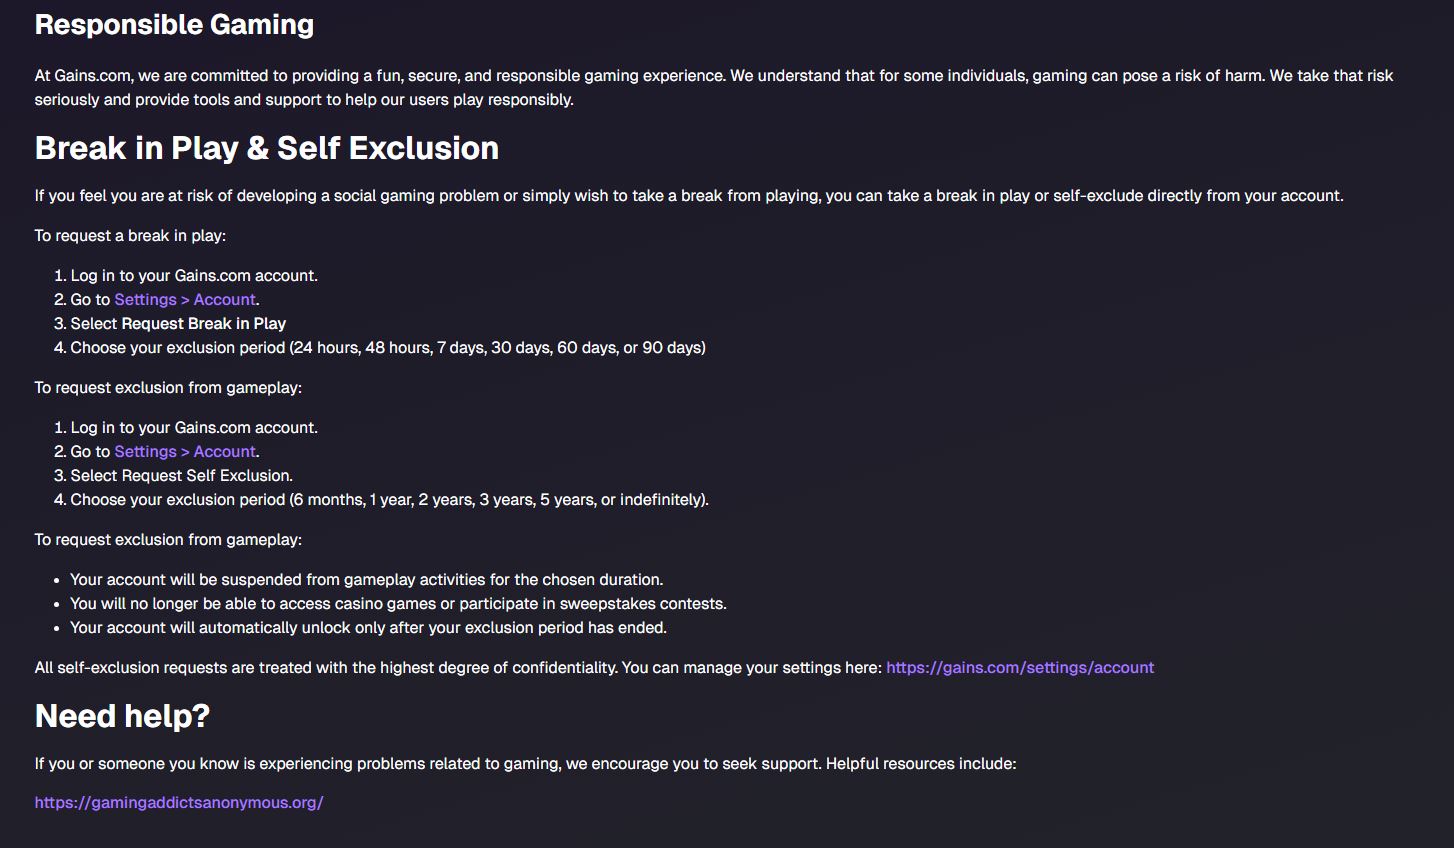Image resolution: width=1454 pixels, height=848 pixels.
Task: Click the Need help? heading
Action: 122,716
